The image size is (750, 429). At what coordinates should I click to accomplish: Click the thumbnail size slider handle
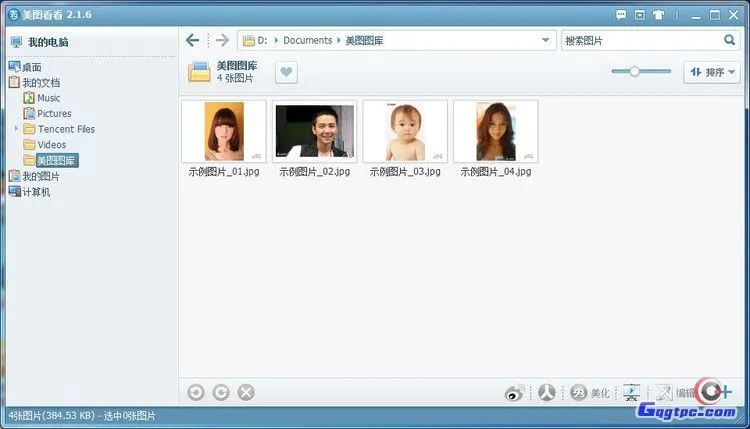[634, 71]
